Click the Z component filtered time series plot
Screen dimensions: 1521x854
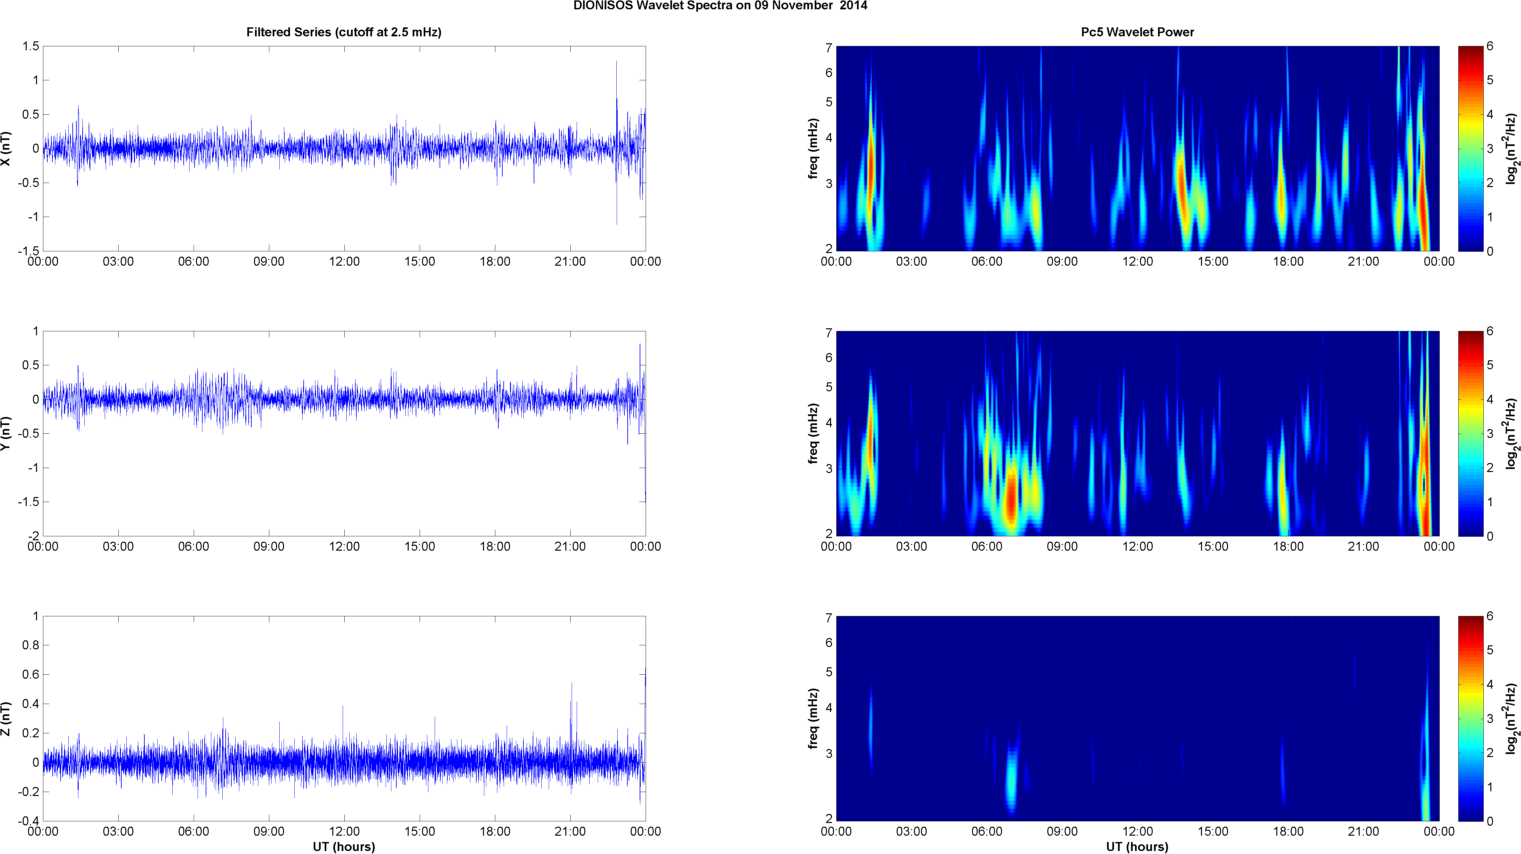pyautogui.click(x=344, y=718)
